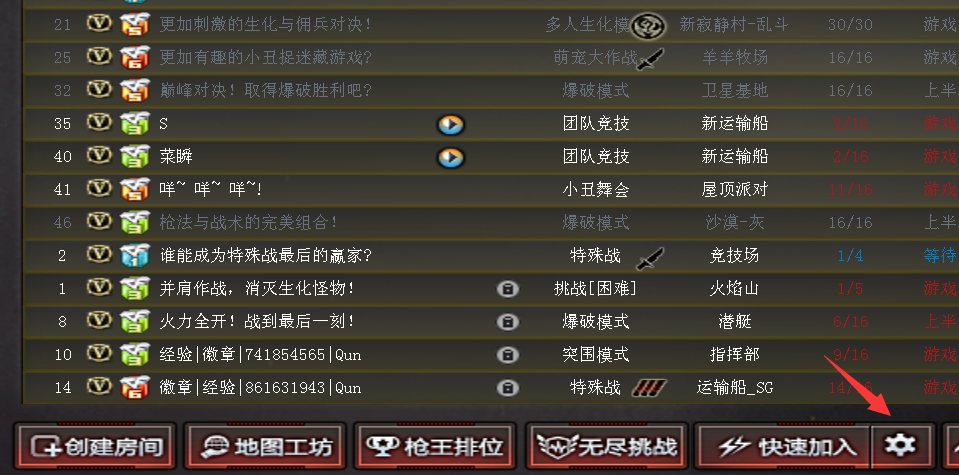The width and height of the screenshot is (959, 475).
Task: Click lock icon on room 10 指挥部
Action: [508, 355]
